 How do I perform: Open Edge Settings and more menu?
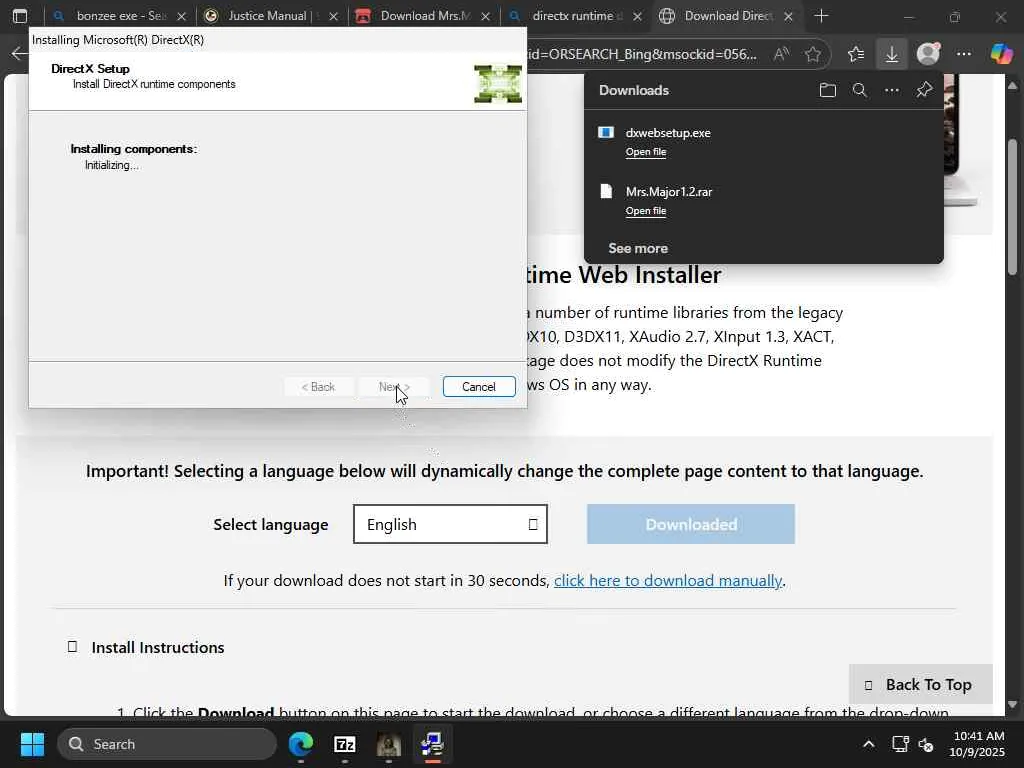pyautogui.click(x=964, y=54)
